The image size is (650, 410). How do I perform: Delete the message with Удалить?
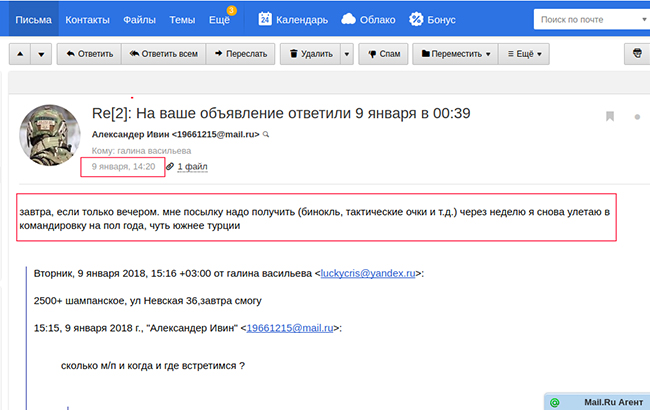coord(310,54)
